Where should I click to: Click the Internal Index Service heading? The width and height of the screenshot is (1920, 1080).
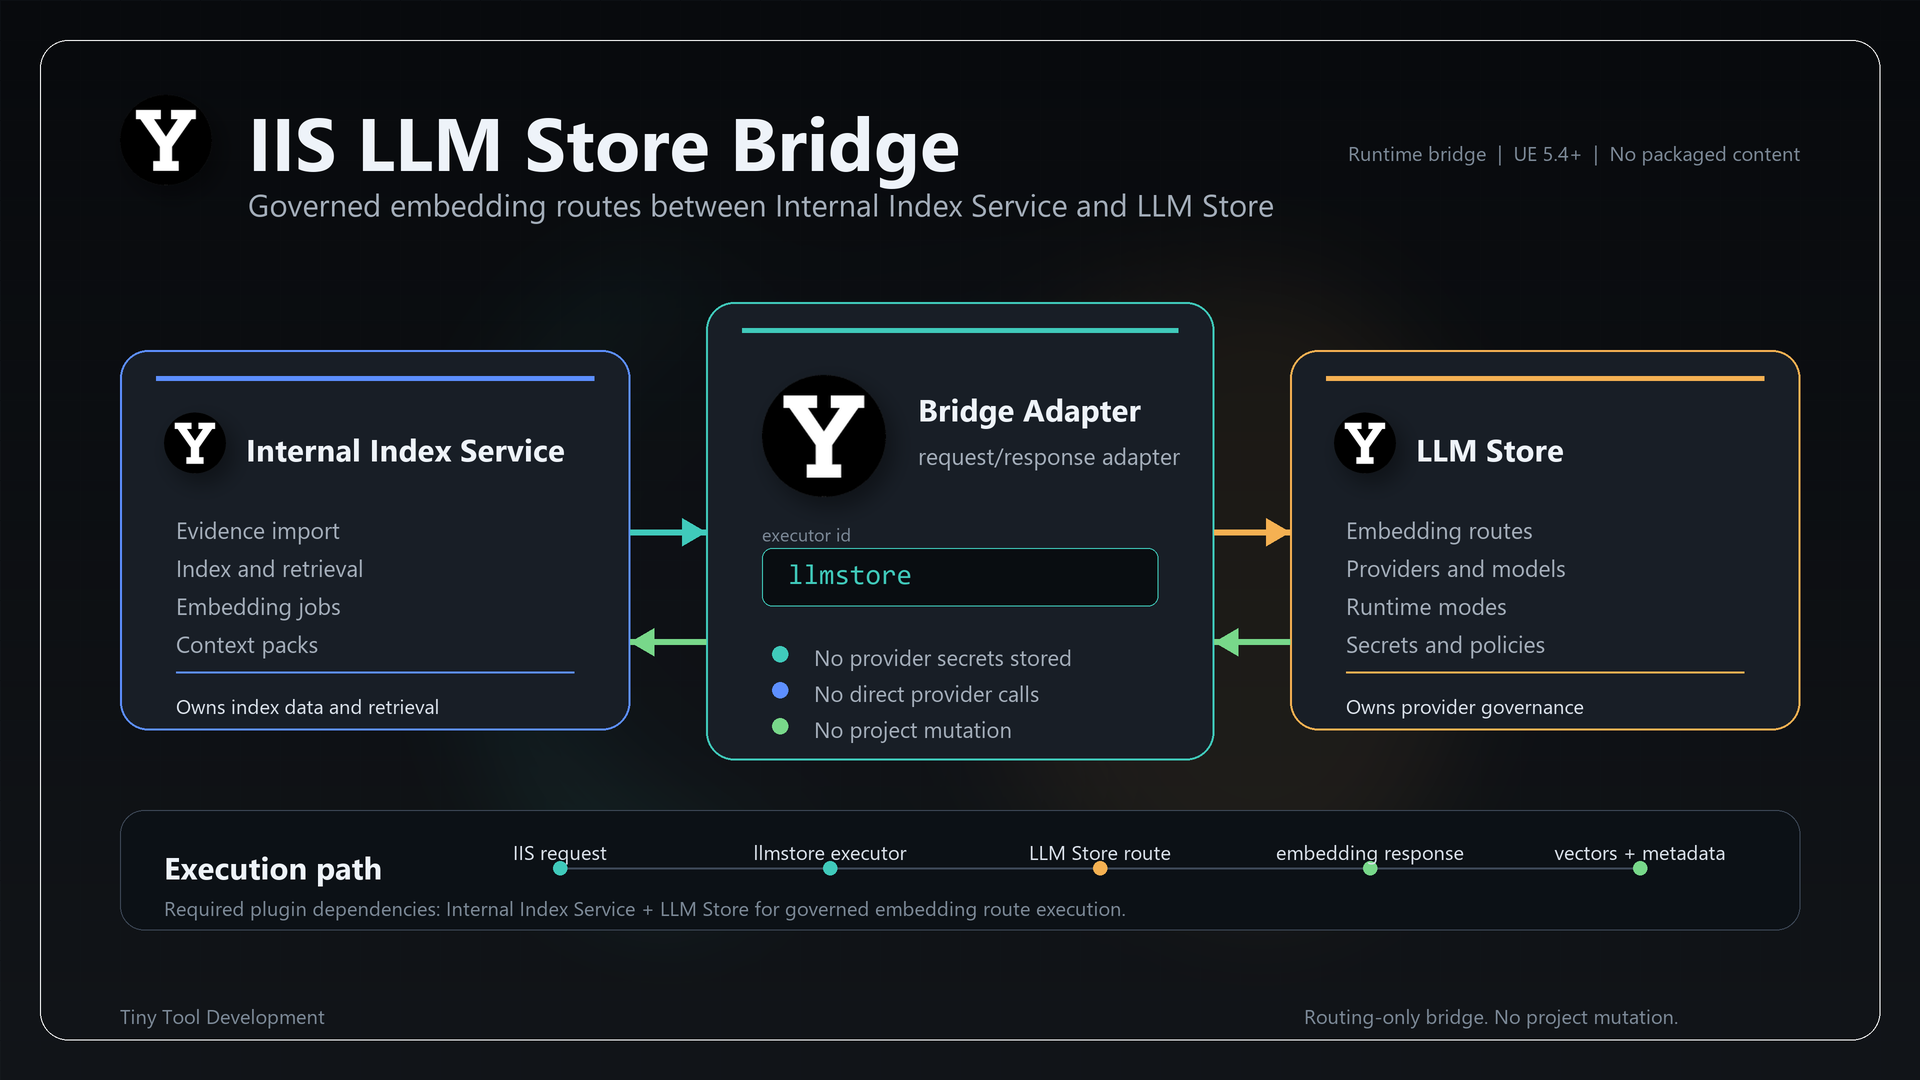405,451
